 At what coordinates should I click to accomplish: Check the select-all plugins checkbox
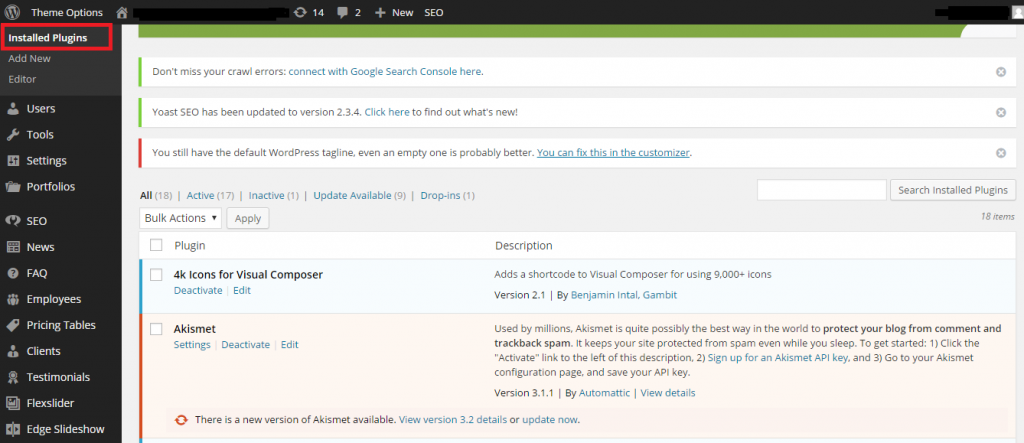coord(156,245)
